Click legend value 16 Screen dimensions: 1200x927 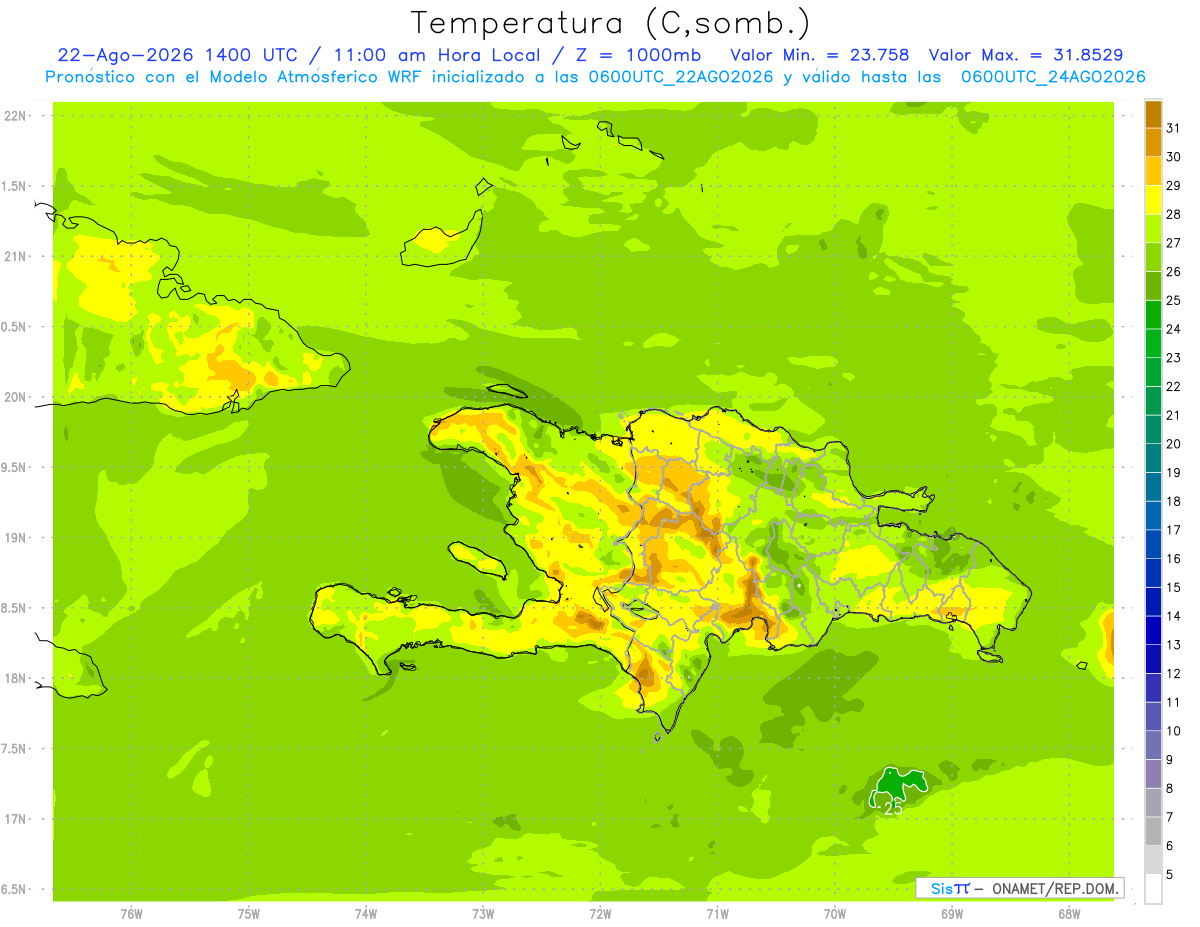[x=1174, y=559]
